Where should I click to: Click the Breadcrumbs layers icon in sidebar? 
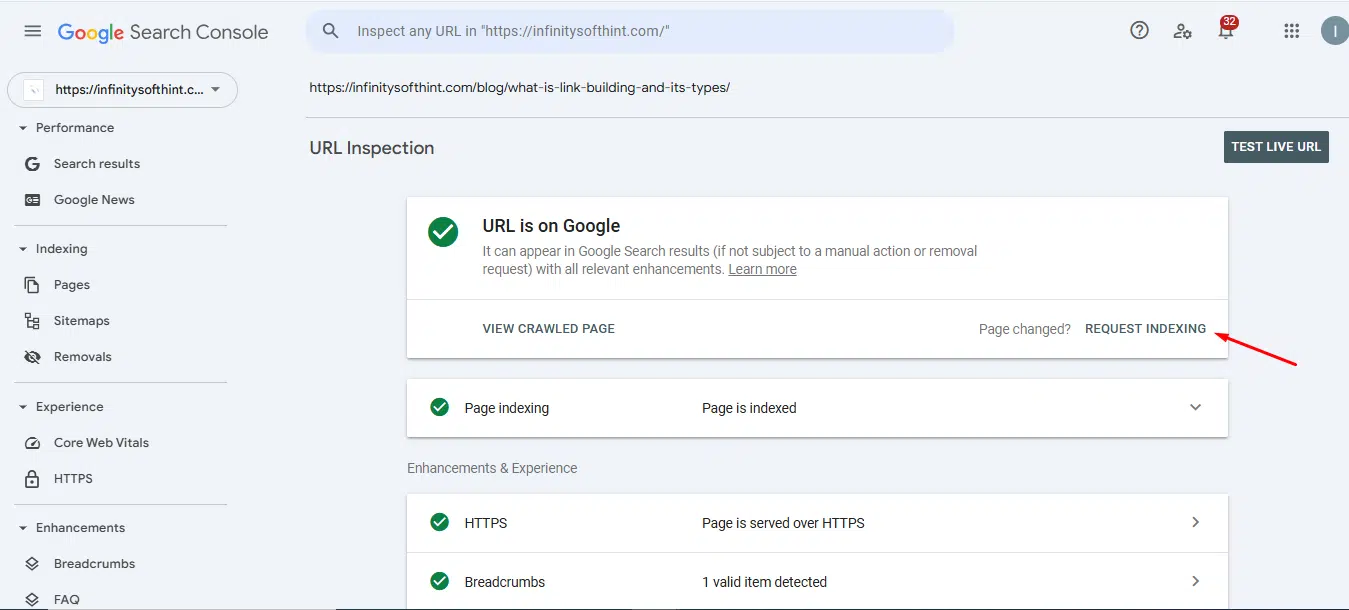click(33, 564)
